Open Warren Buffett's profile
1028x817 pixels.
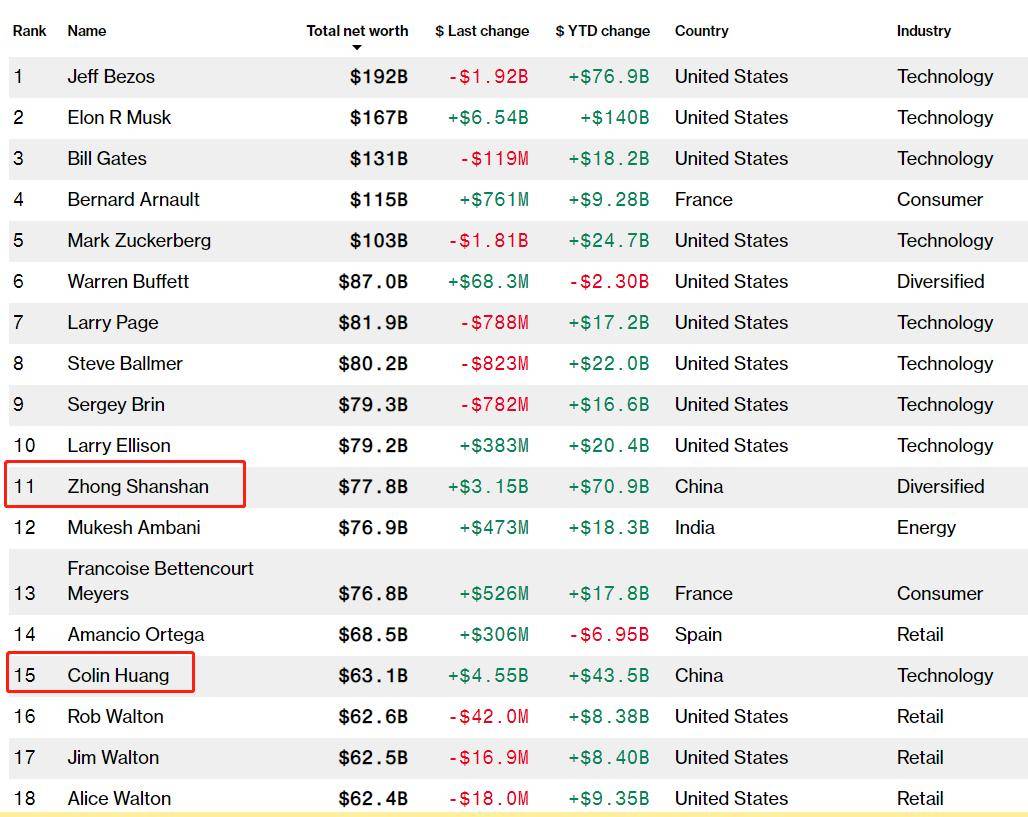[x=128, y=281]
